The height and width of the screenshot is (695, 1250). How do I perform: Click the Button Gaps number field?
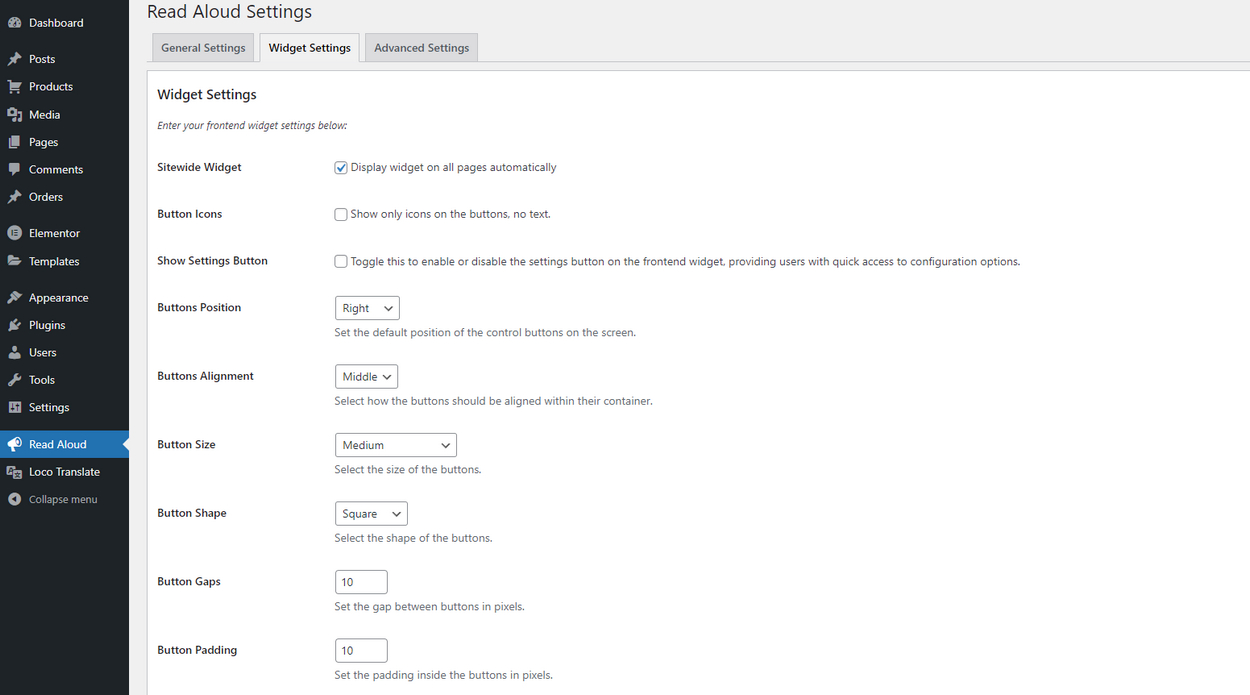click(361, 582)
